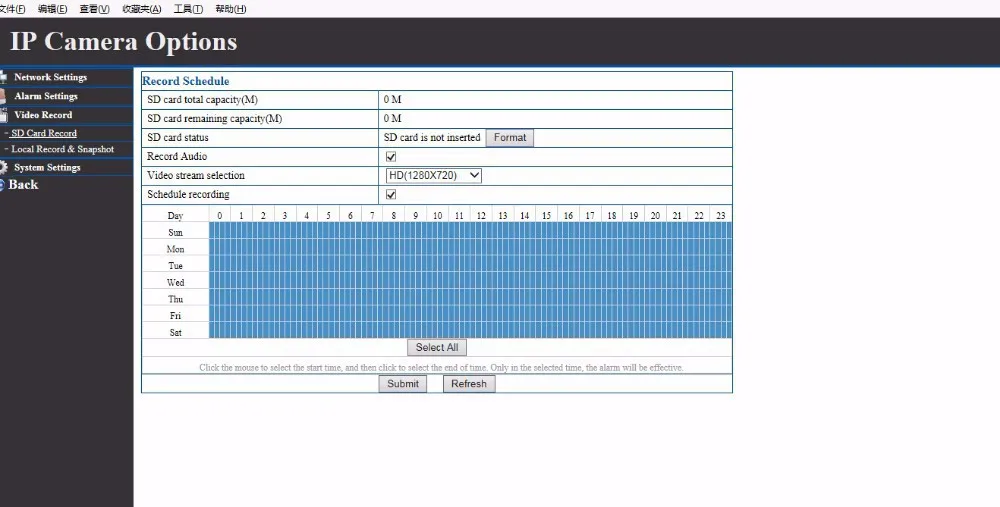1000x507 pixels.
Task: Click the Mon row label
Action: [x=175, y=249]
